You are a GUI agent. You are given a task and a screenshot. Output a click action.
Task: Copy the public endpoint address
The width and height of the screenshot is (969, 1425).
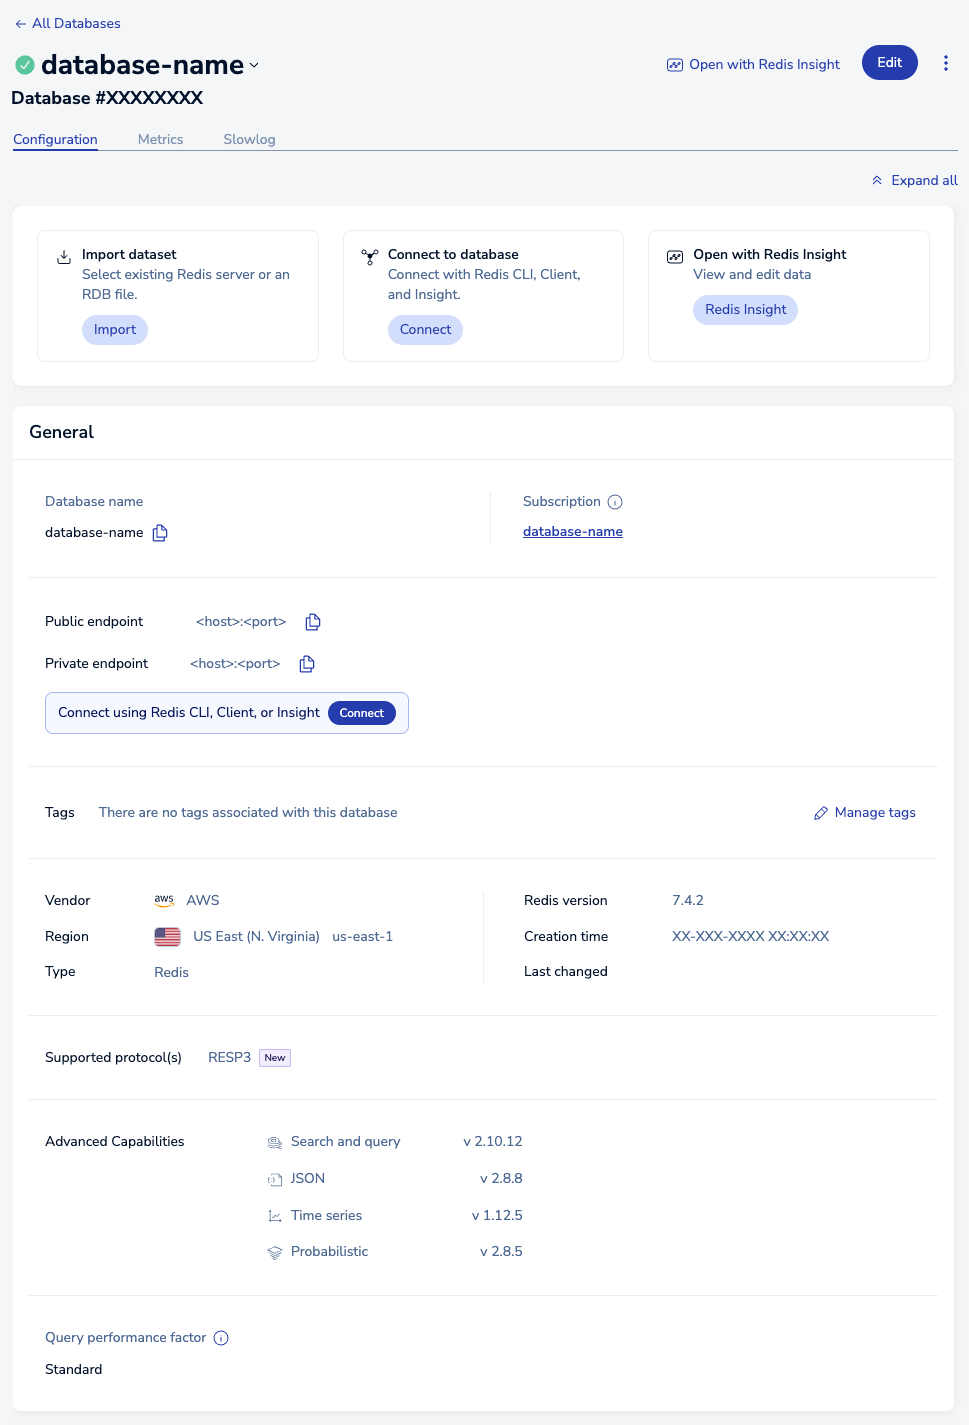pos(313,622)
